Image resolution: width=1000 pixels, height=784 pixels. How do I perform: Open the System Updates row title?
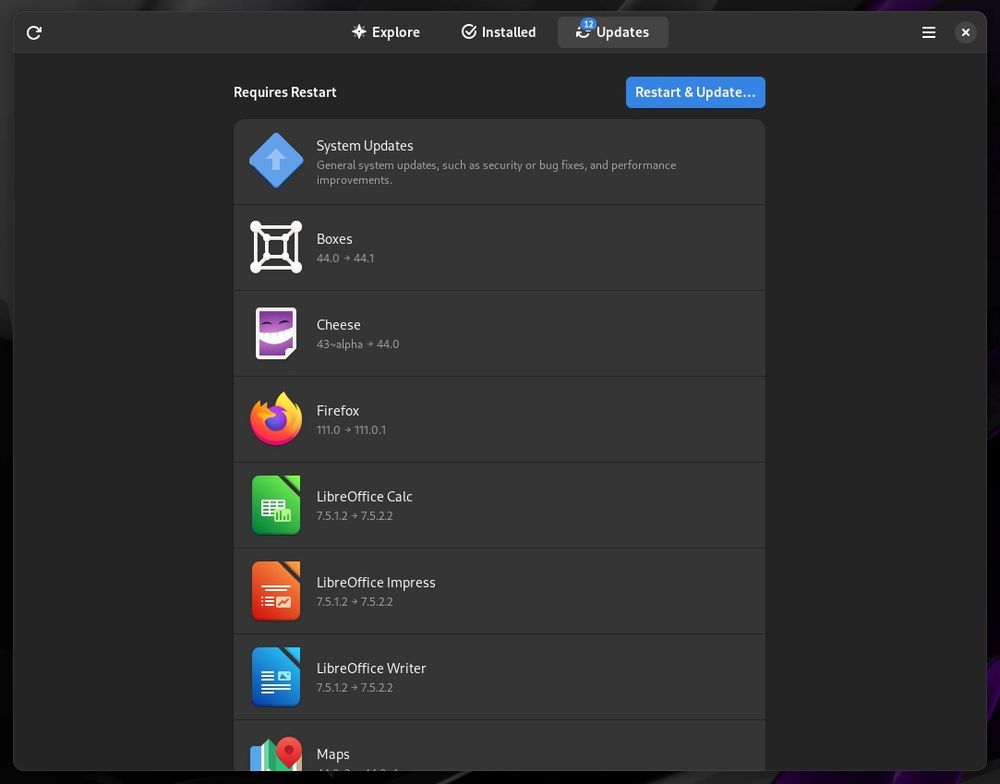(x=365, y=146)
